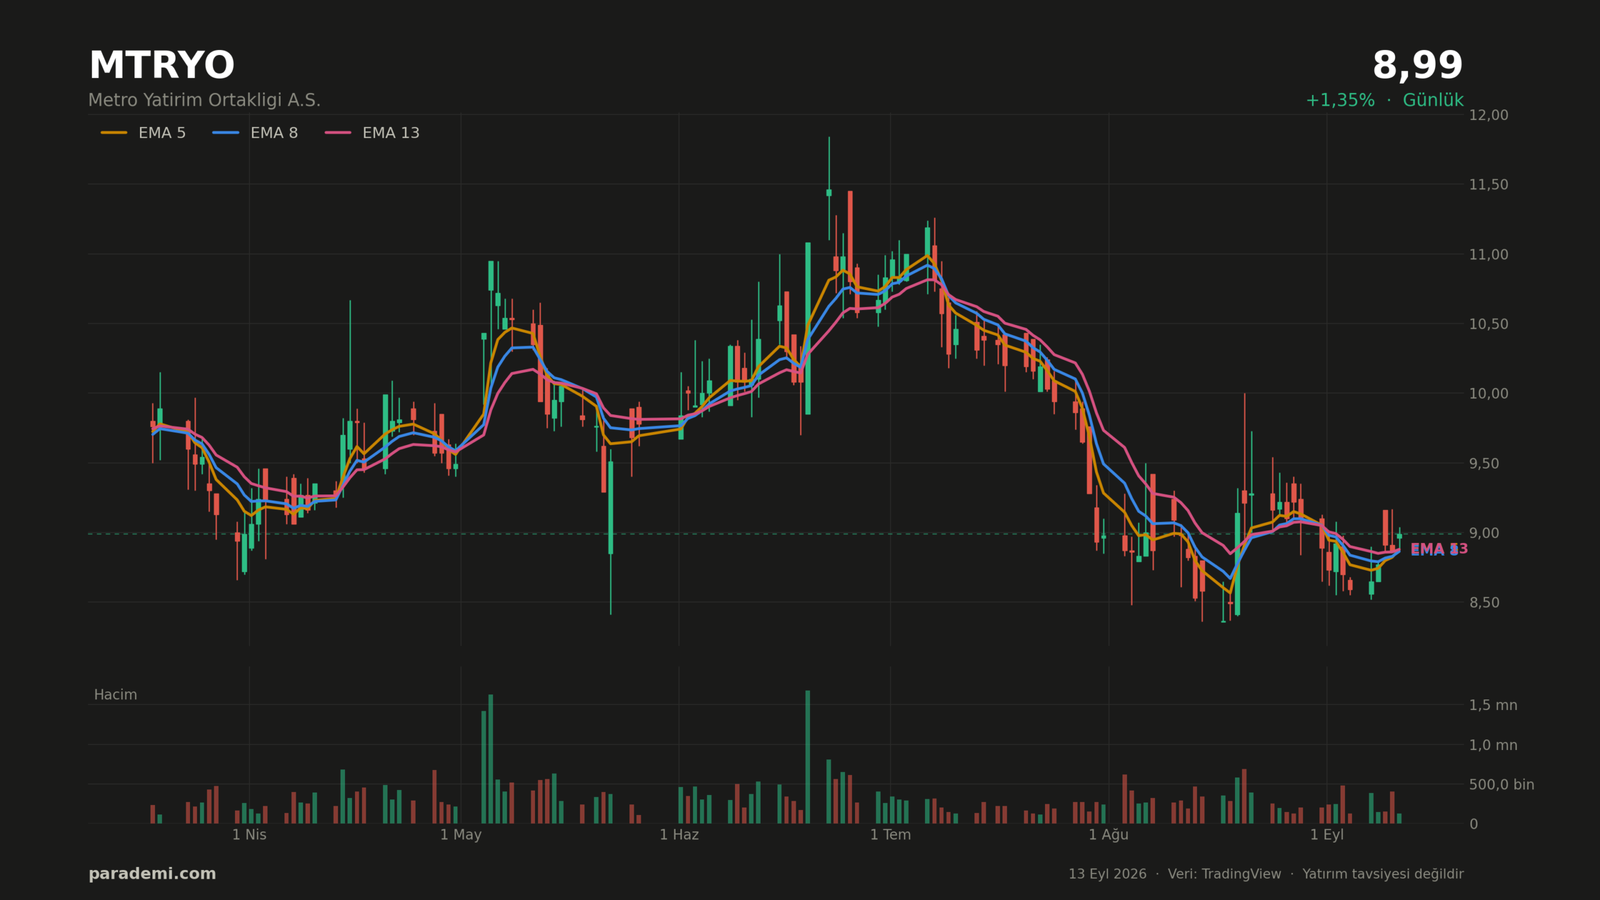Click the EMA 13 end label beside the chart
1600x900 pixels.
1439,549
